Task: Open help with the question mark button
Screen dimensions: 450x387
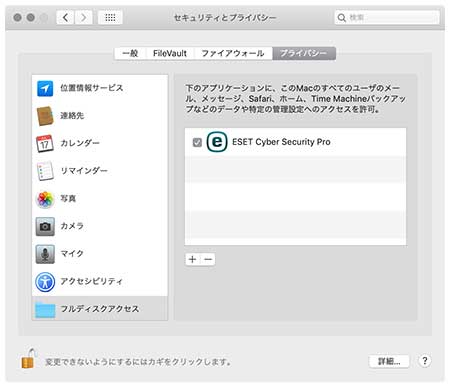Action: [425, 361]
